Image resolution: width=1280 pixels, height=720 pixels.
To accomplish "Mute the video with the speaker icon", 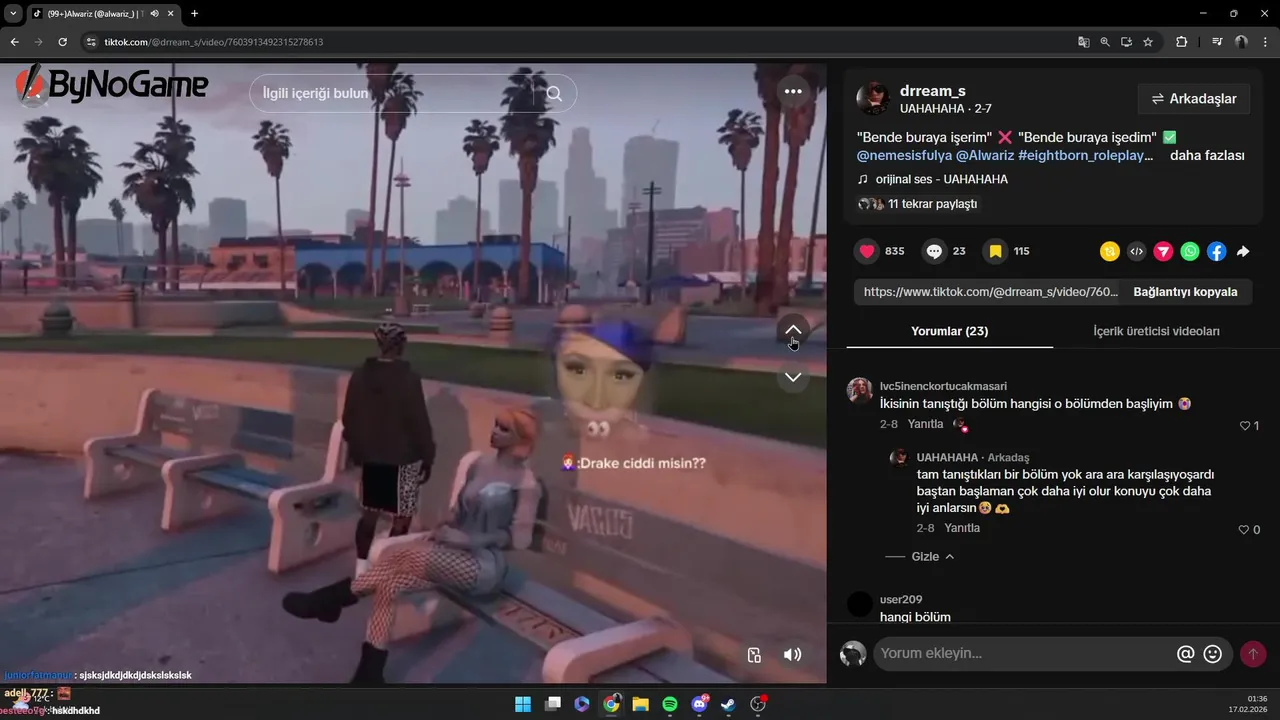I will tap(792, 655).
